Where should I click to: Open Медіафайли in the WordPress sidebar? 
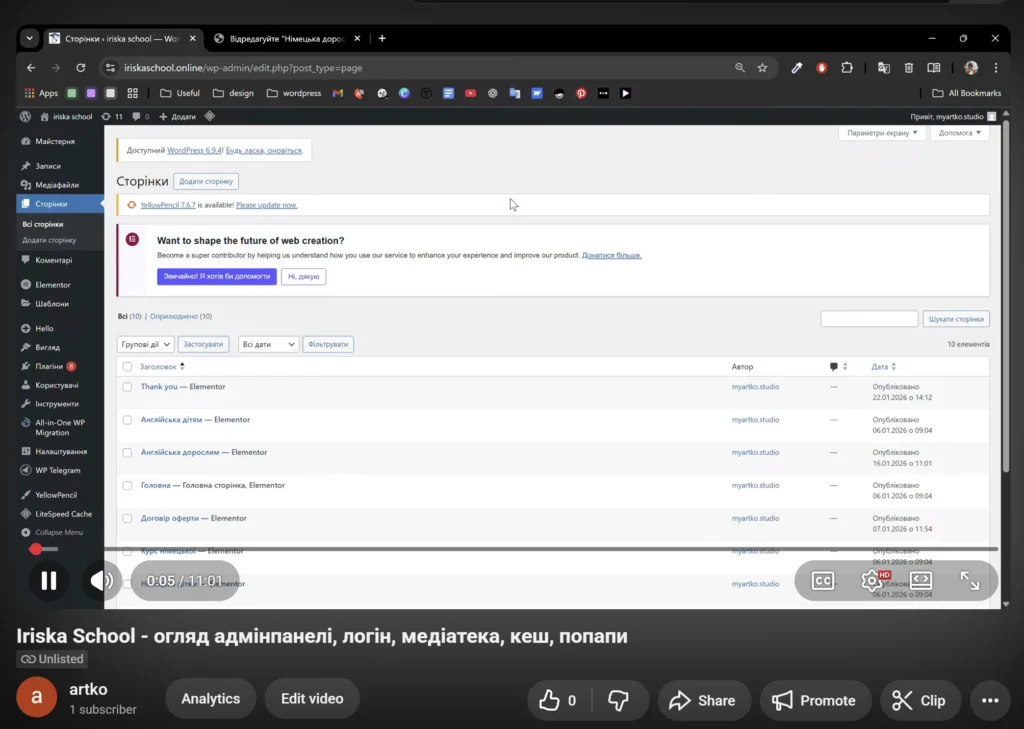[57, 185]
